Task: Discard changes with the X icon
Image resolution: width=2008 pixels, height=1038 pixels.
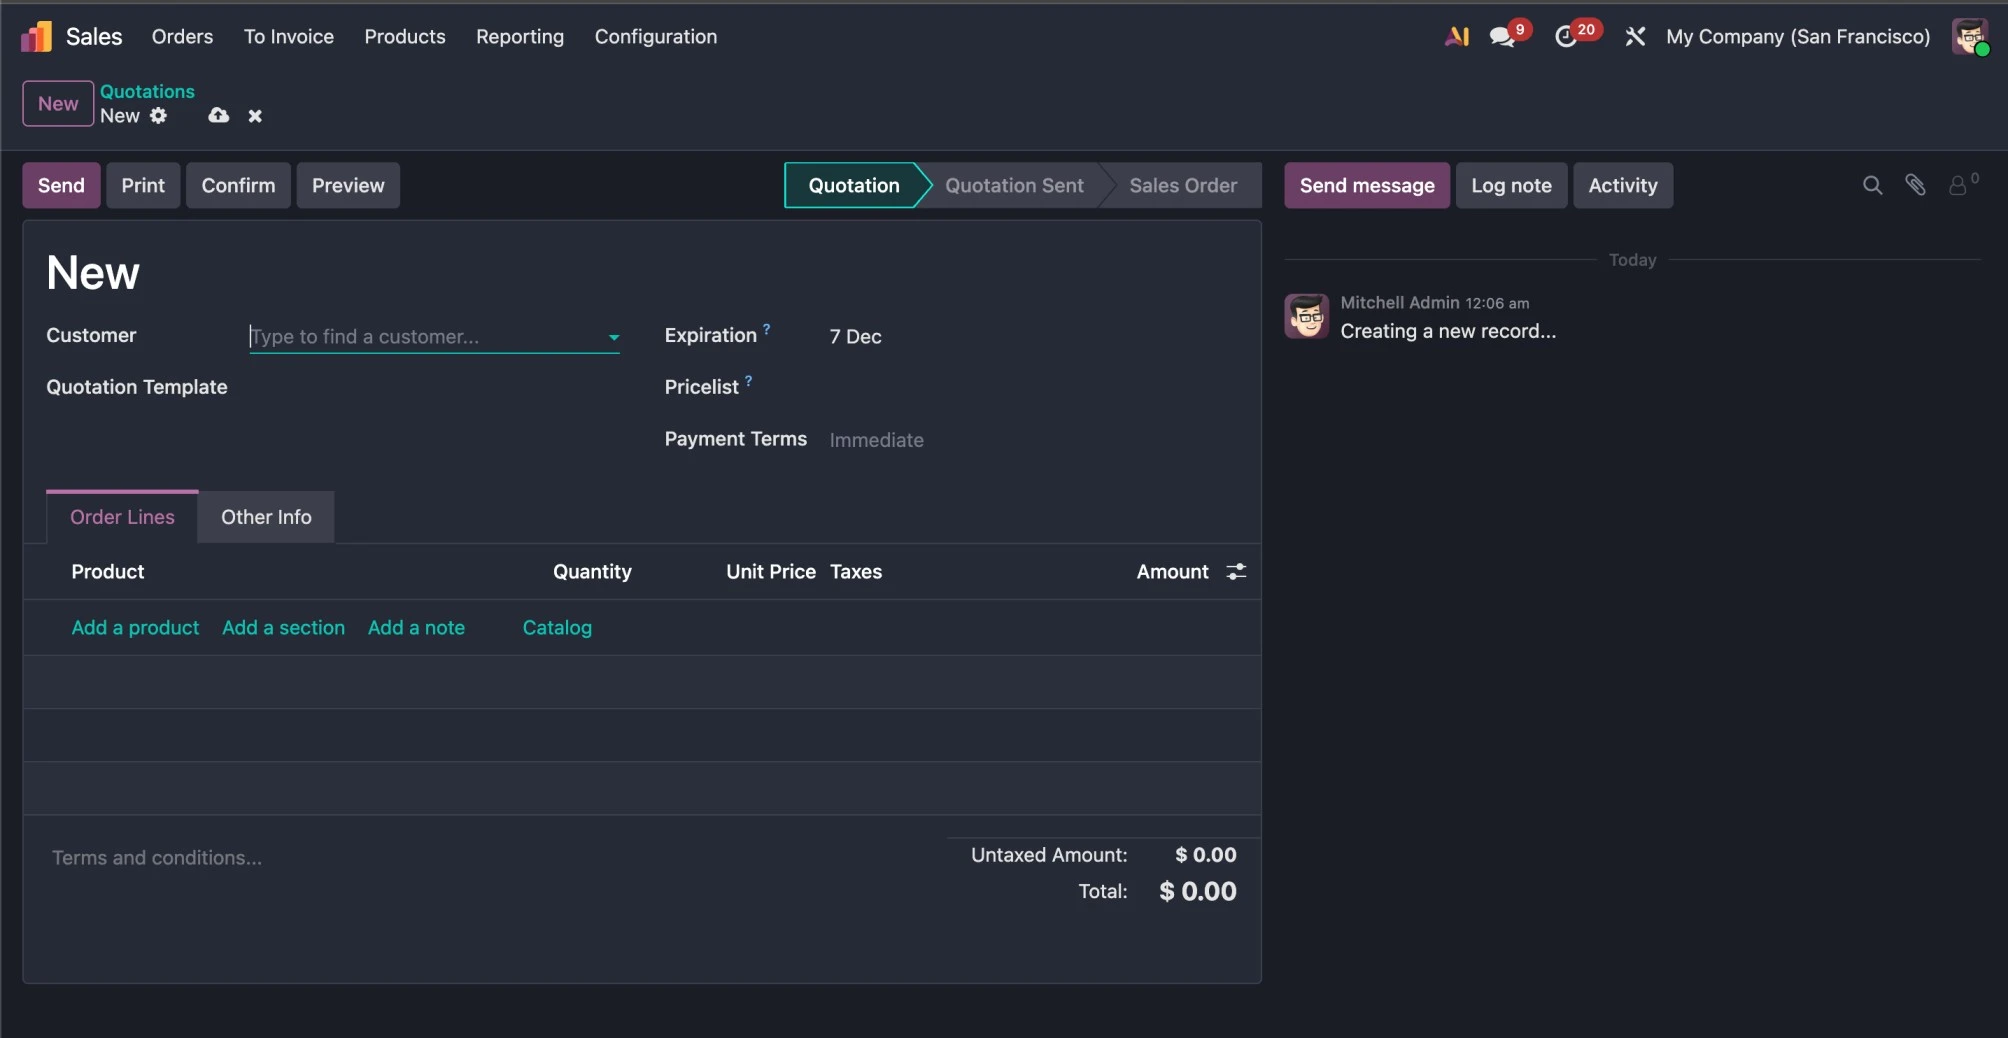Action: pyautogui.click(x=255, y=116)
